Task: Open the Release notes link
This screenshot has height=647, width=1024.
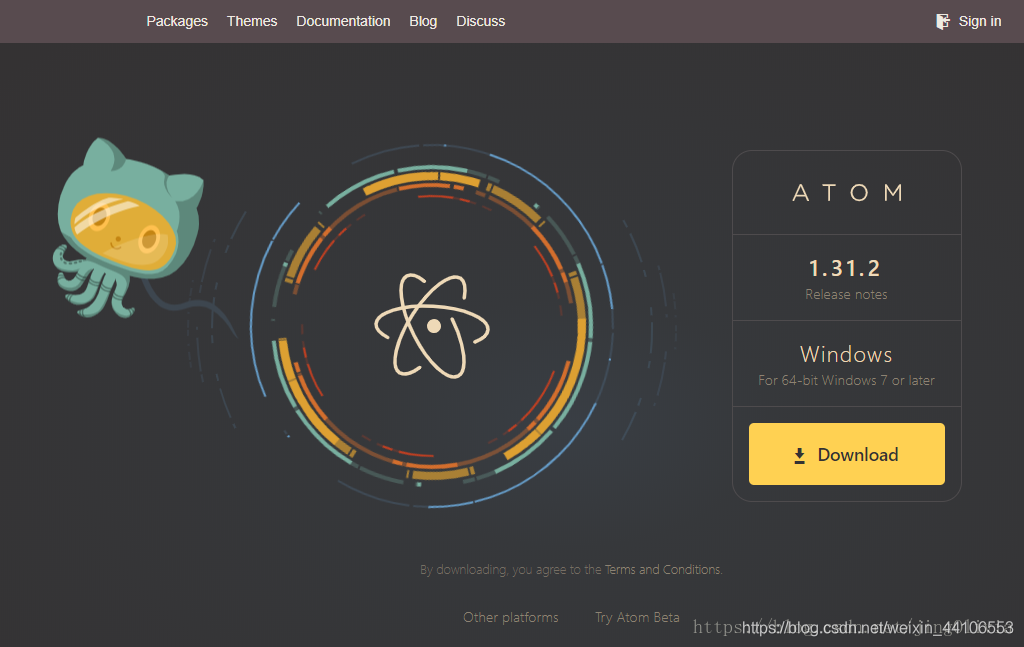Action: pyautogui.click(x=846, y=294)
